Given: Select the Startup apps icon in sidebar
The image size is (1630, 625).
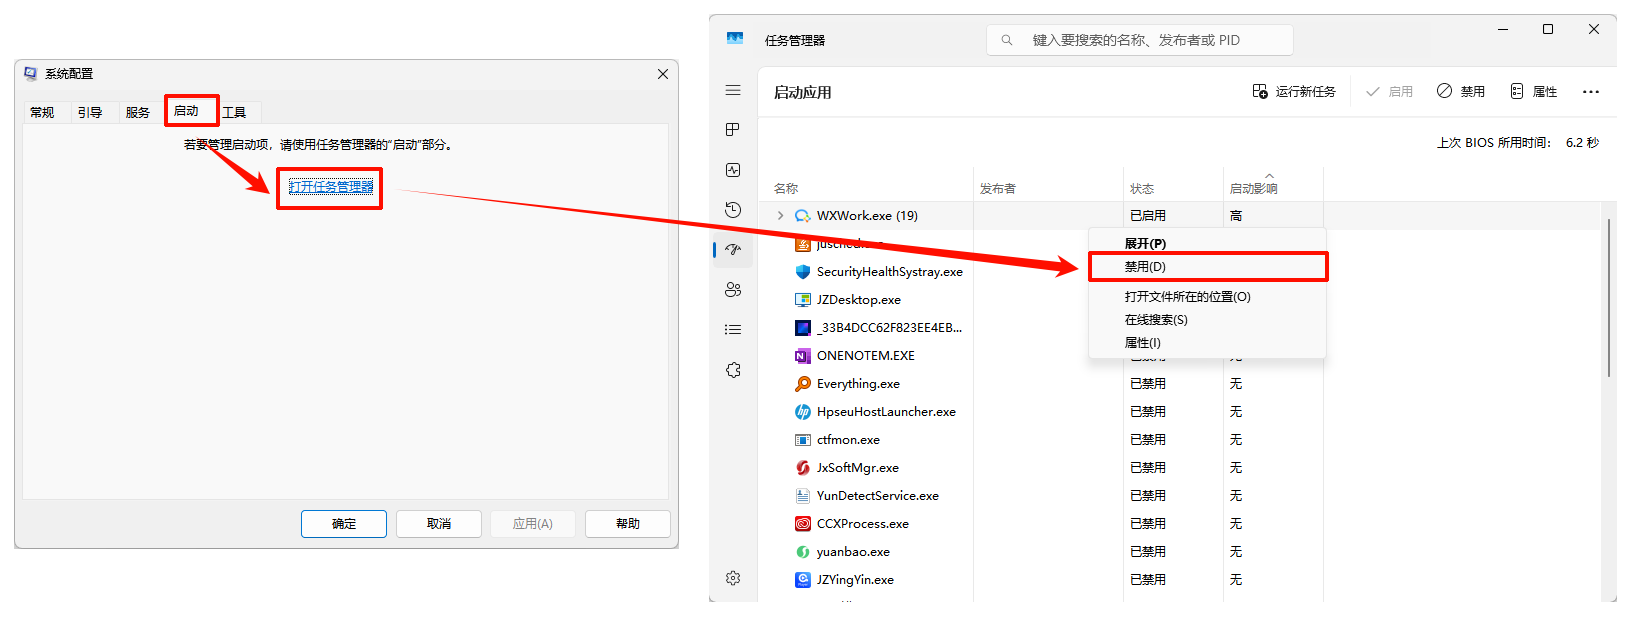Looking at the screenshot, I should point(733,250).
